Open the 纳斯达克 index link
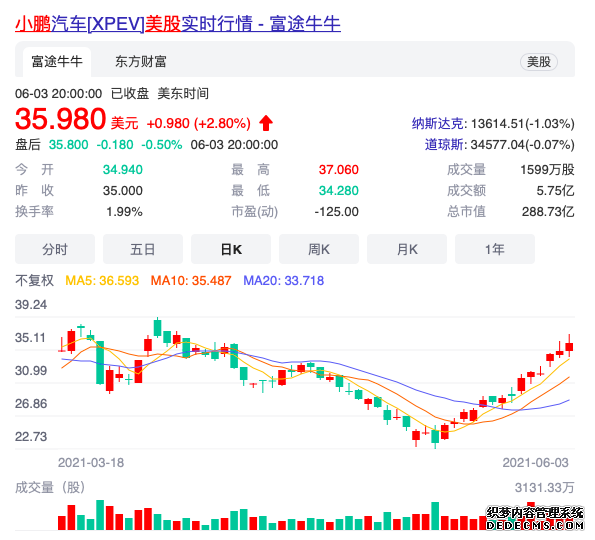 tap(438, 124)
